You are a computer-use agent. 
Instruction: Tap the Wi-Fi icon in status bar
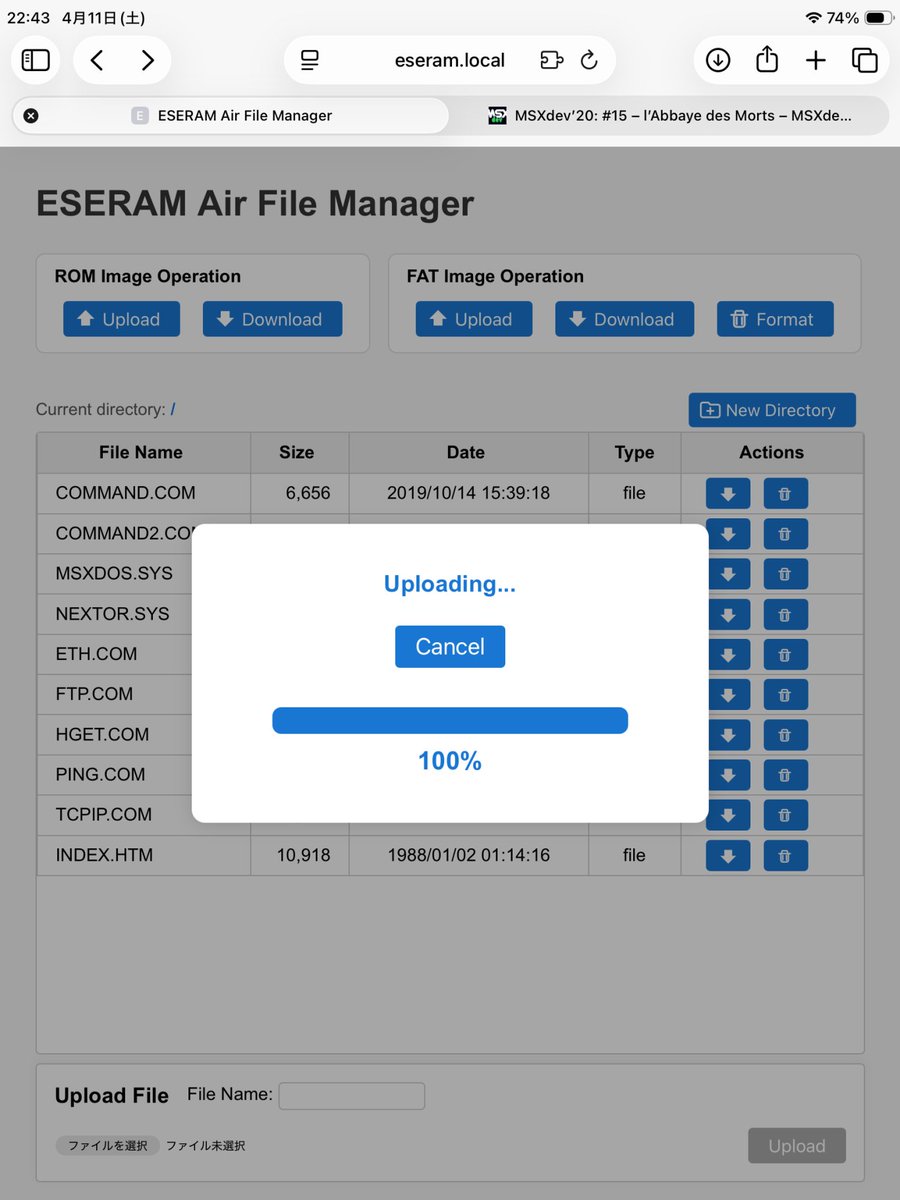pyautogui.click(x=813, y=18)
